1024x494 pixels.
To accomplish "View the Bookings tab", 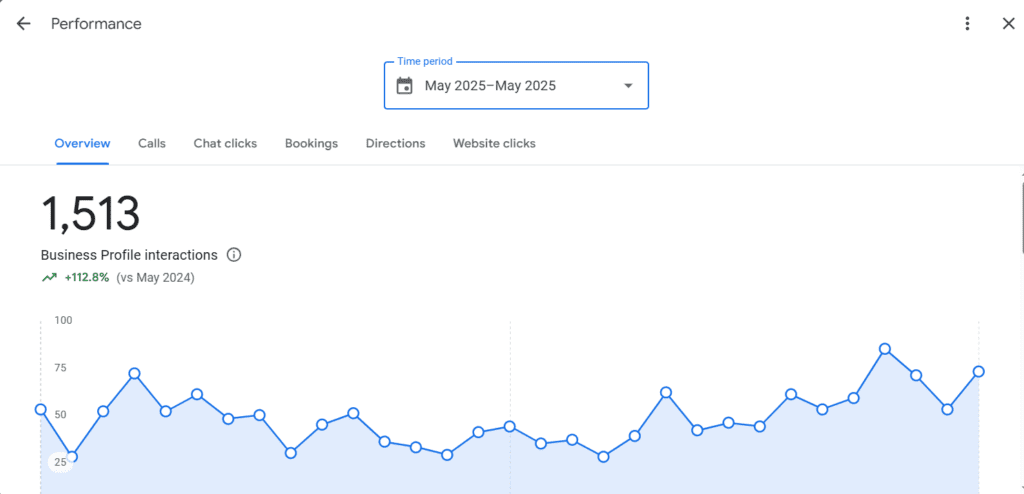I will coord(311,144).
